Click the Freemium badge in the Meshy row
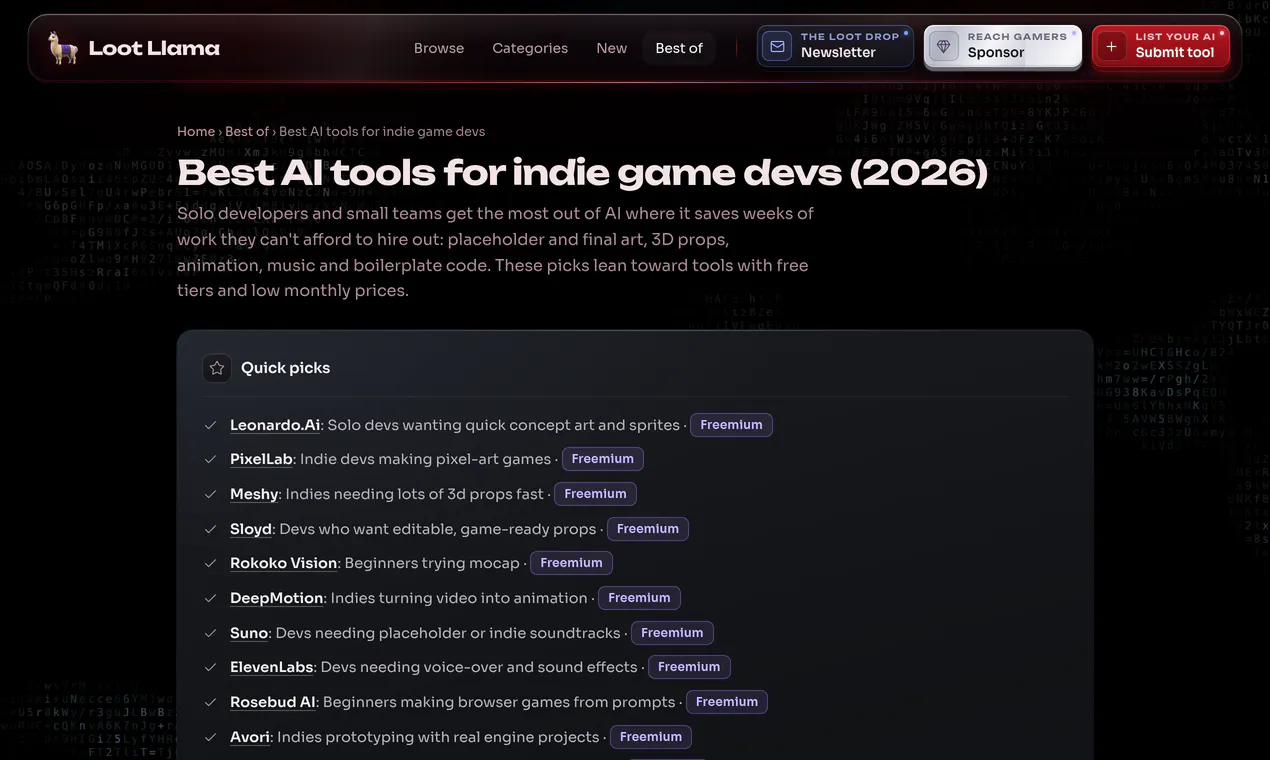 coord(595,494)
